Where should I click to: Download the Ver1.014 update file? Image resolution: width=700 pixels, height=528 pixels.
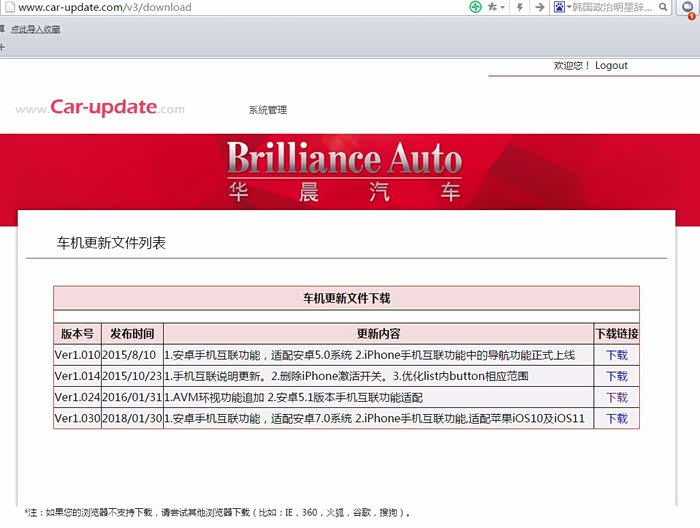coord(617,377)
